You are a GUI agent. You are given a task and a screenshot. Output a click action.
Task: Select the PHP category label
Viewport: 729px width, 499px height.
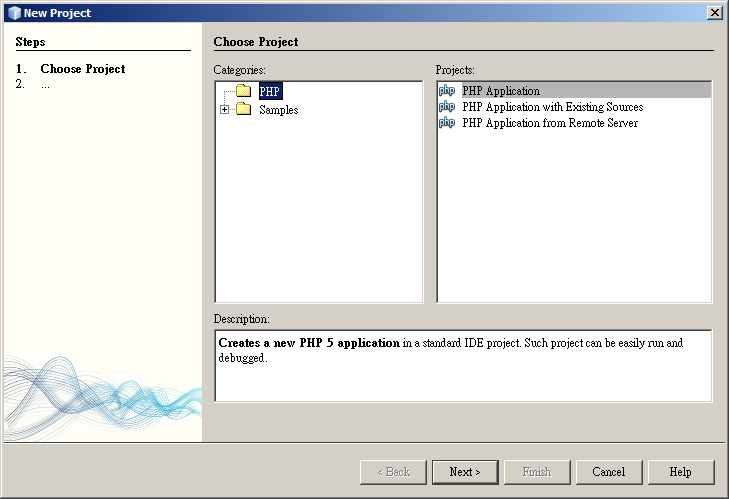[x=270, y=91]
